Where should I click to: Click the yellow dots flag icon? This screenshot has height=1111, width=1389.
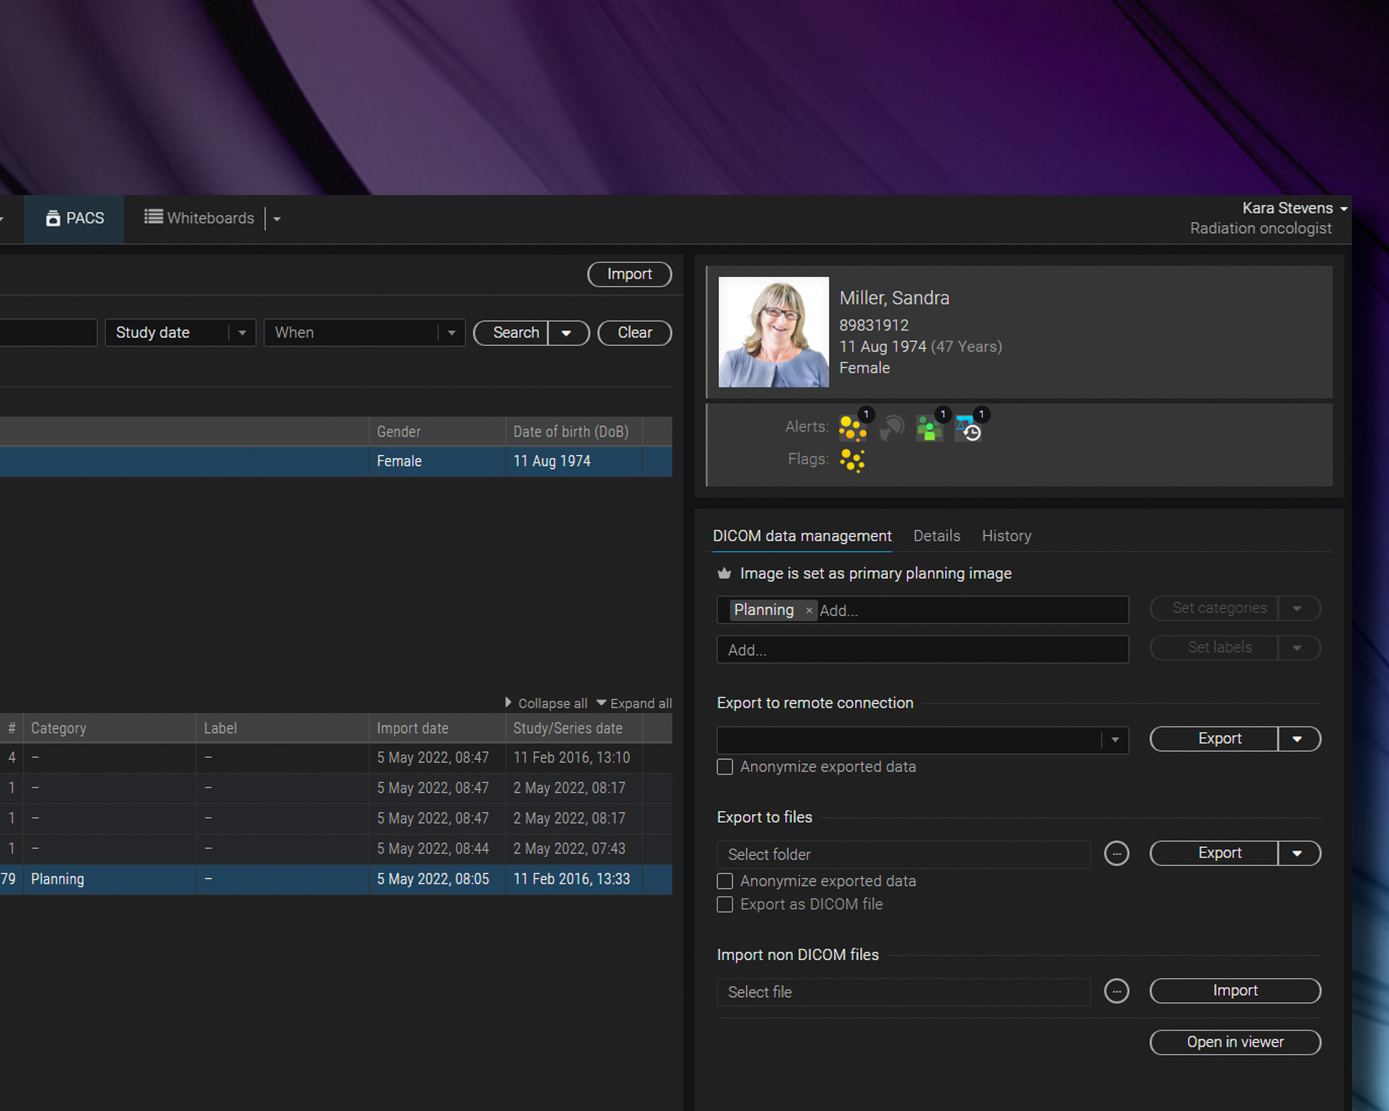(852, 460)
